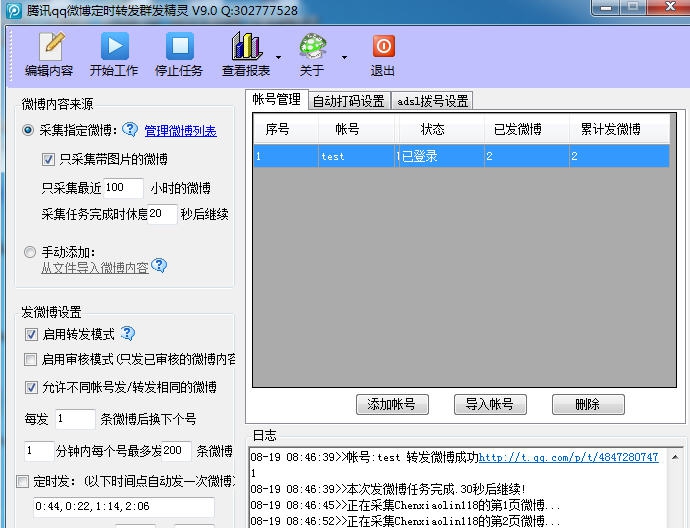The image size is (690, 528).
Task: Click the schedule times field 0:44,0:22
Action: (124, 506)
